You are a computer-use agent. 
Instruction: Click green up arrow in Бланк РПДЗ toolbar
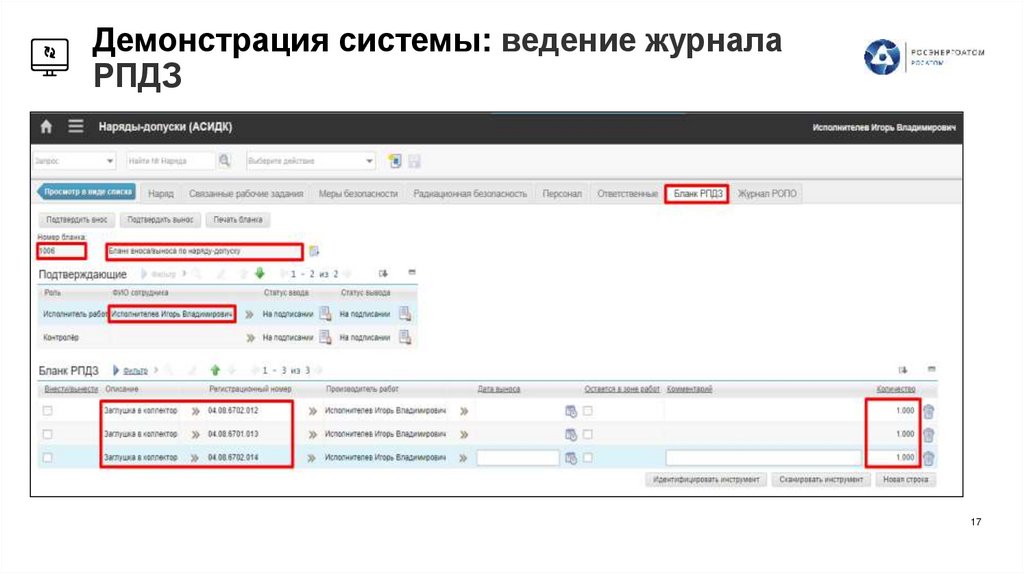tap(215, 370)
